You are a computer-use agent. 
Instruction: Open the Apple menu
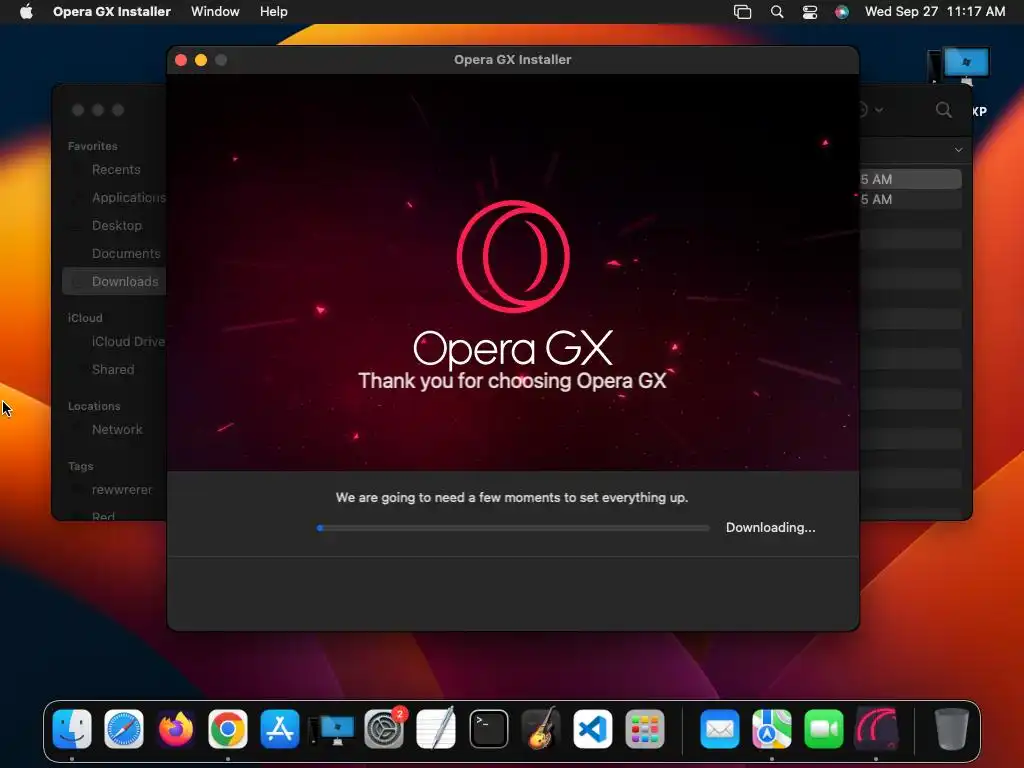point(25,11)
